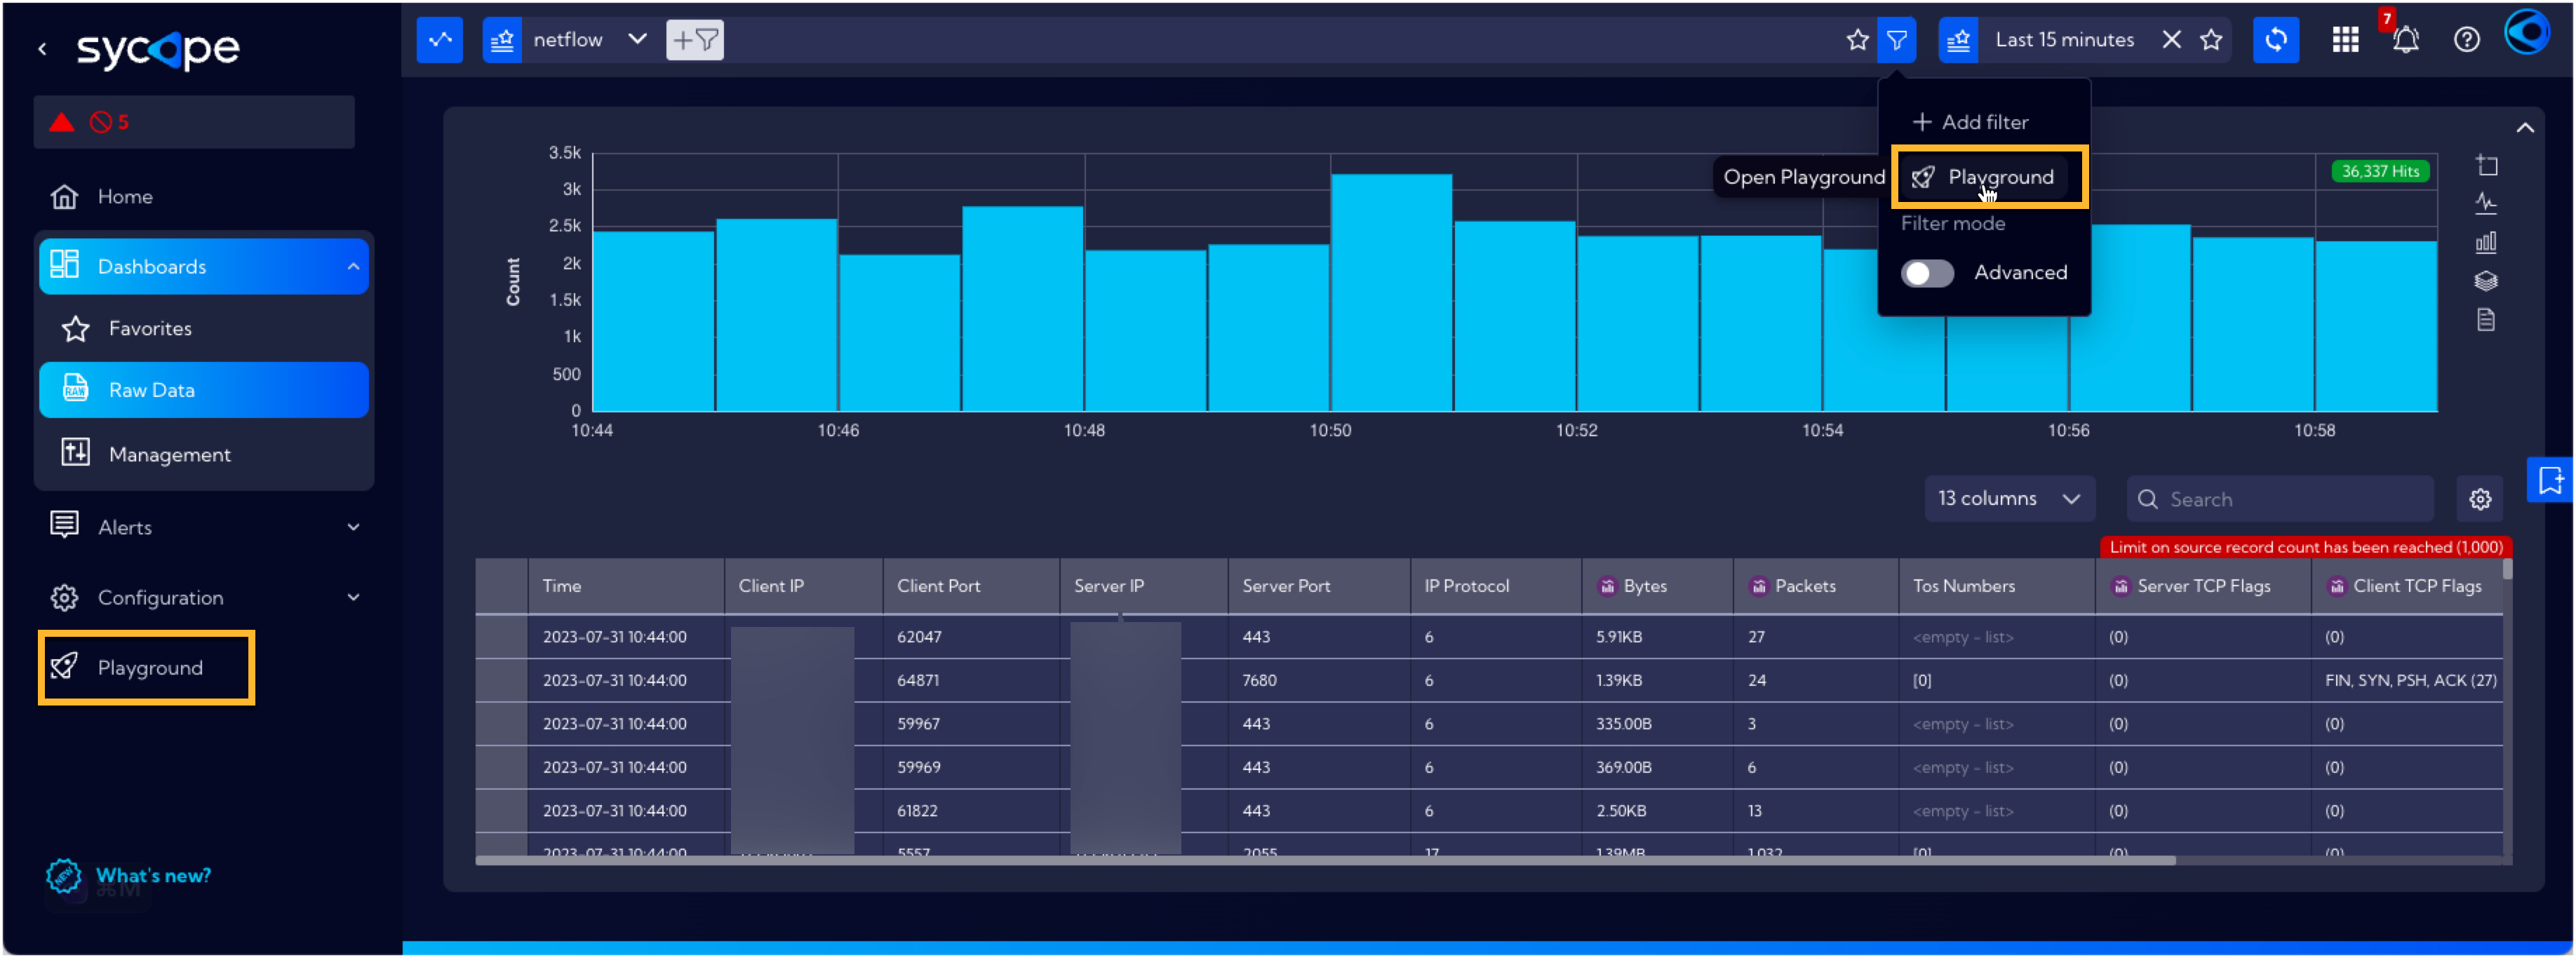Click the Packets column header
This screenshot has width=2576, height=958.
(1815, 586)
